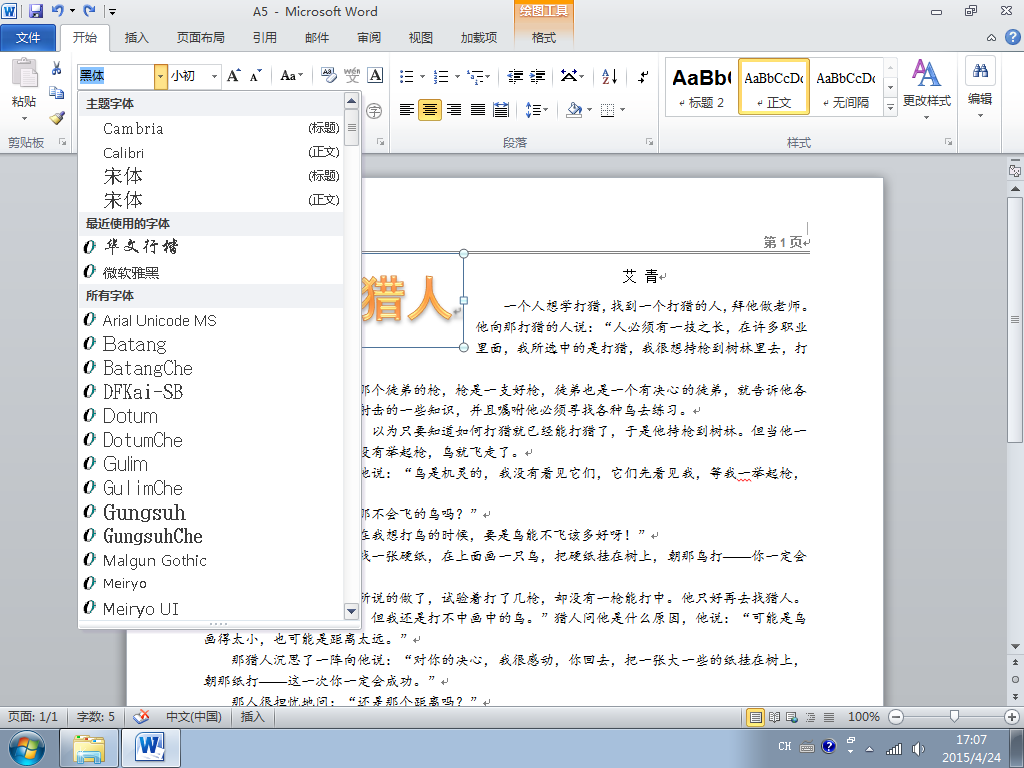The image size is (1024, 768).
Task: Toggle distributed alignment button
Action: 501,110
